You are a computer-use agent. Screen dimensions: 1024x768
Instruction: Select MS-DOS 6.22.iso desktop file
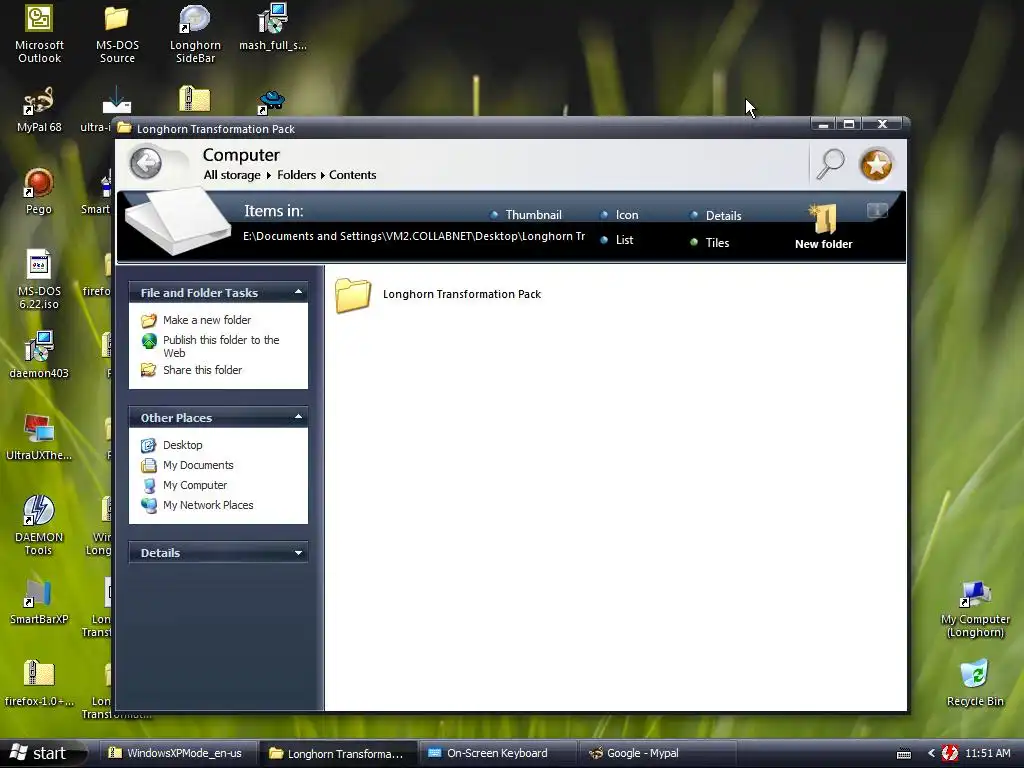click(x=39, y=280)
